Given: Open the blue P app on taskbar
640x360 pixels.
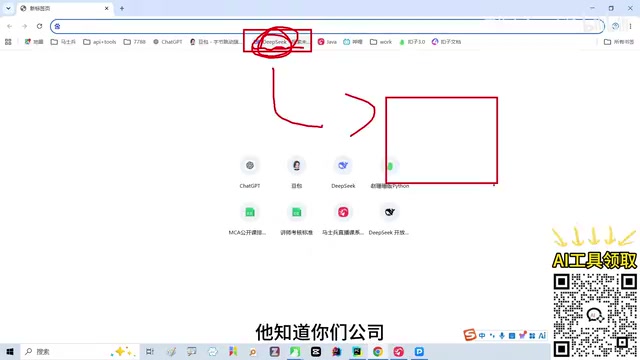Looking at the screenshot, I should 419,351.
